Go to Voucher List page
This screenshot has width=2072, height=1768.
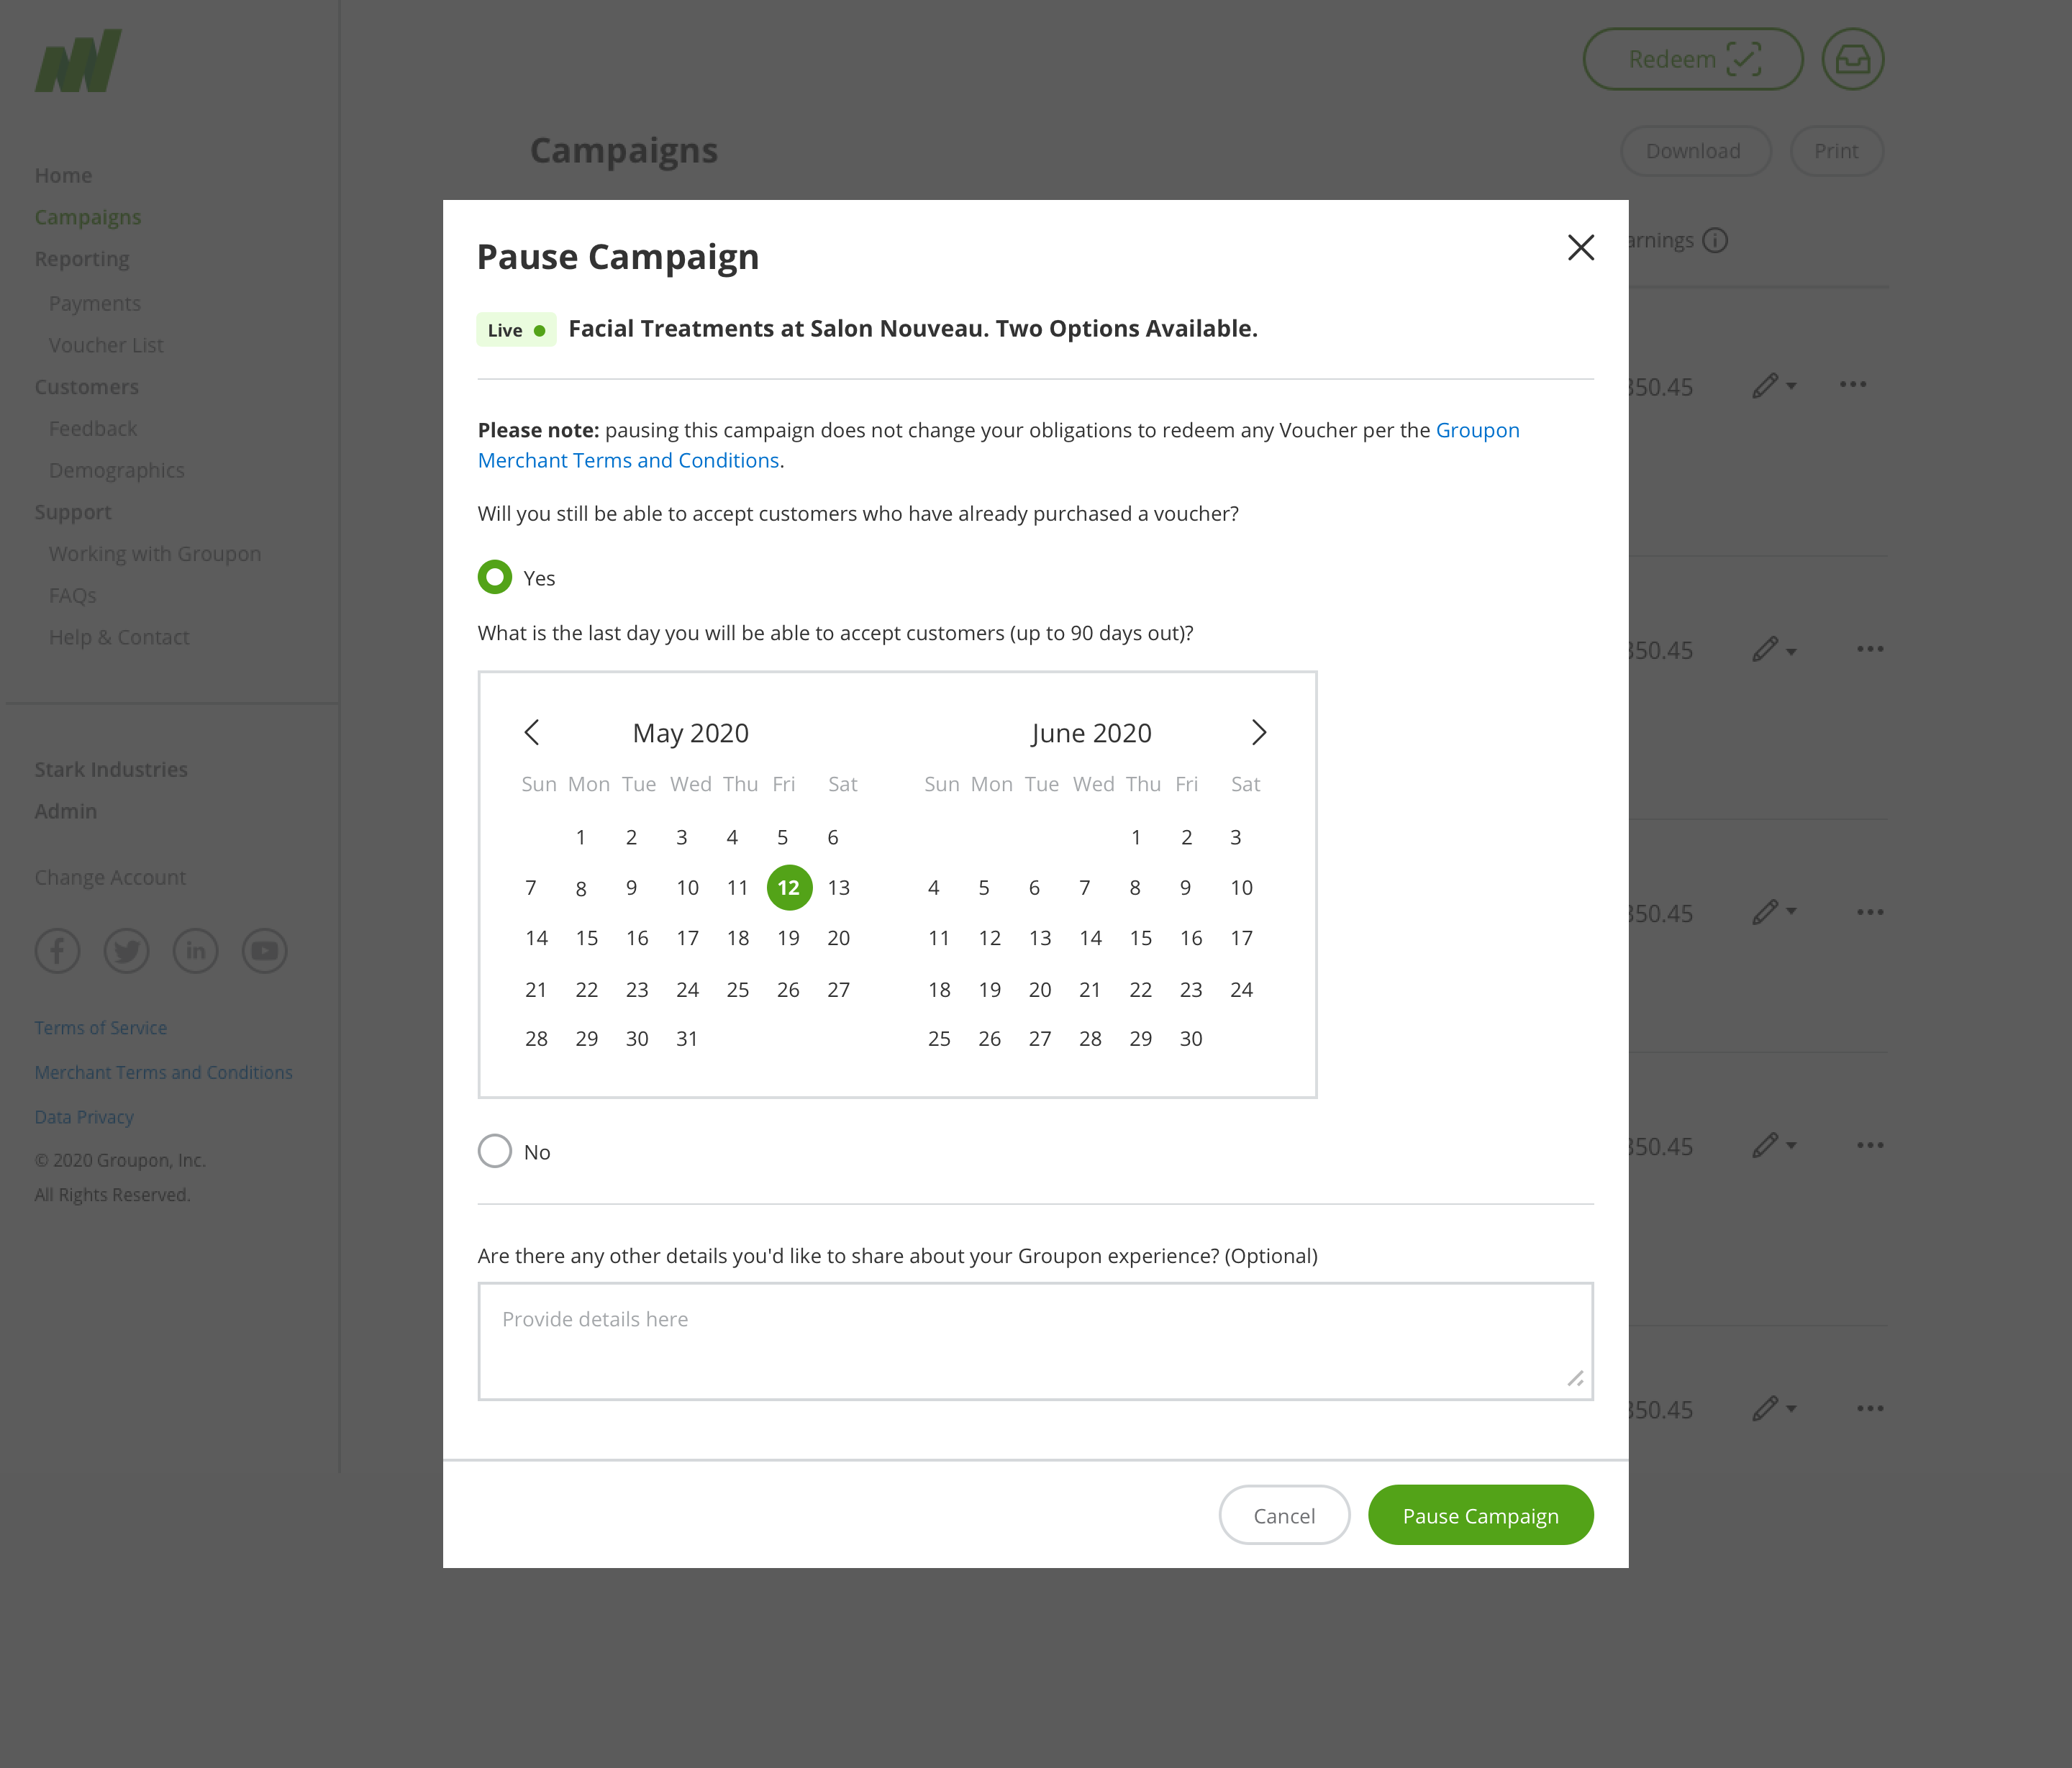click(x=106, y=346)
